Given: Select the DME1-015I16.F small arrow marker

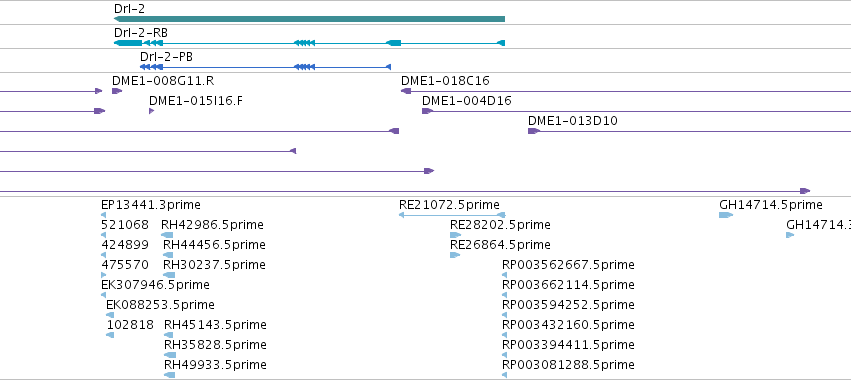Looking at the screenshot, I should coord(151,111).
